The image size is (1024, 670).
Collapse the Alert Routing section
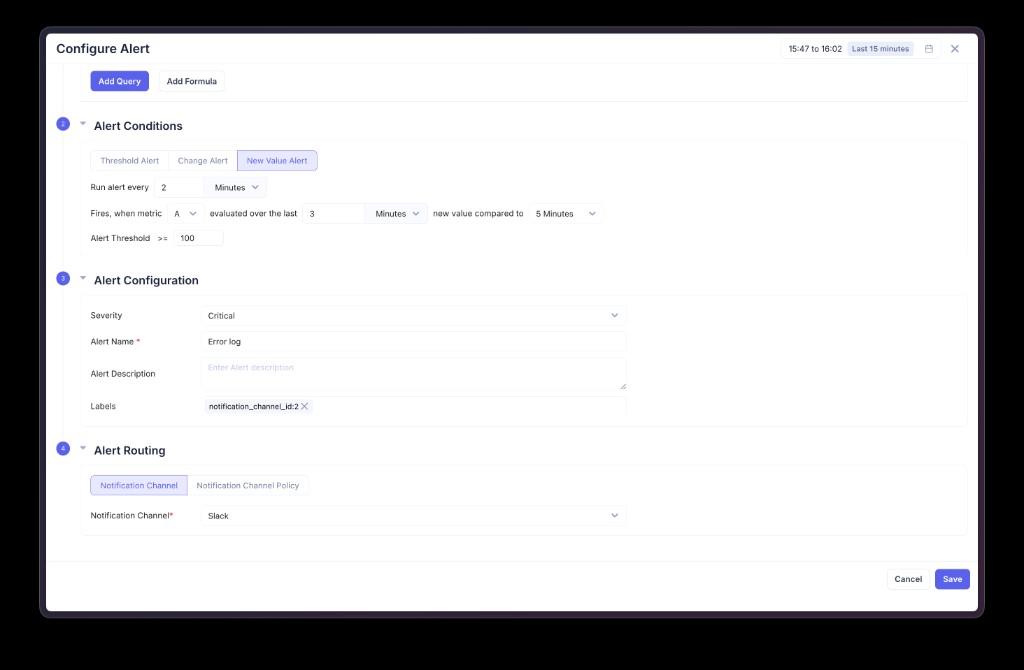pyautogui.click(x=83, y=449)
